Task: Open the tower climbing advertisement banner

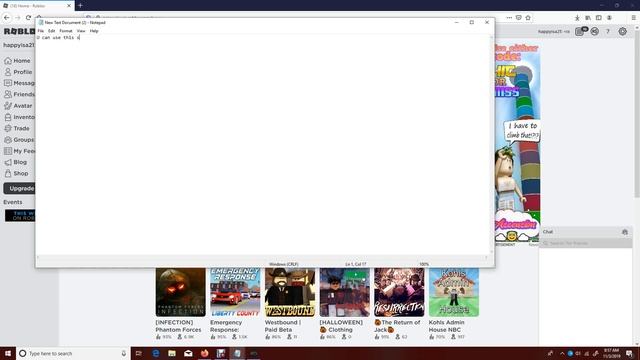Action: pos(518,143)
